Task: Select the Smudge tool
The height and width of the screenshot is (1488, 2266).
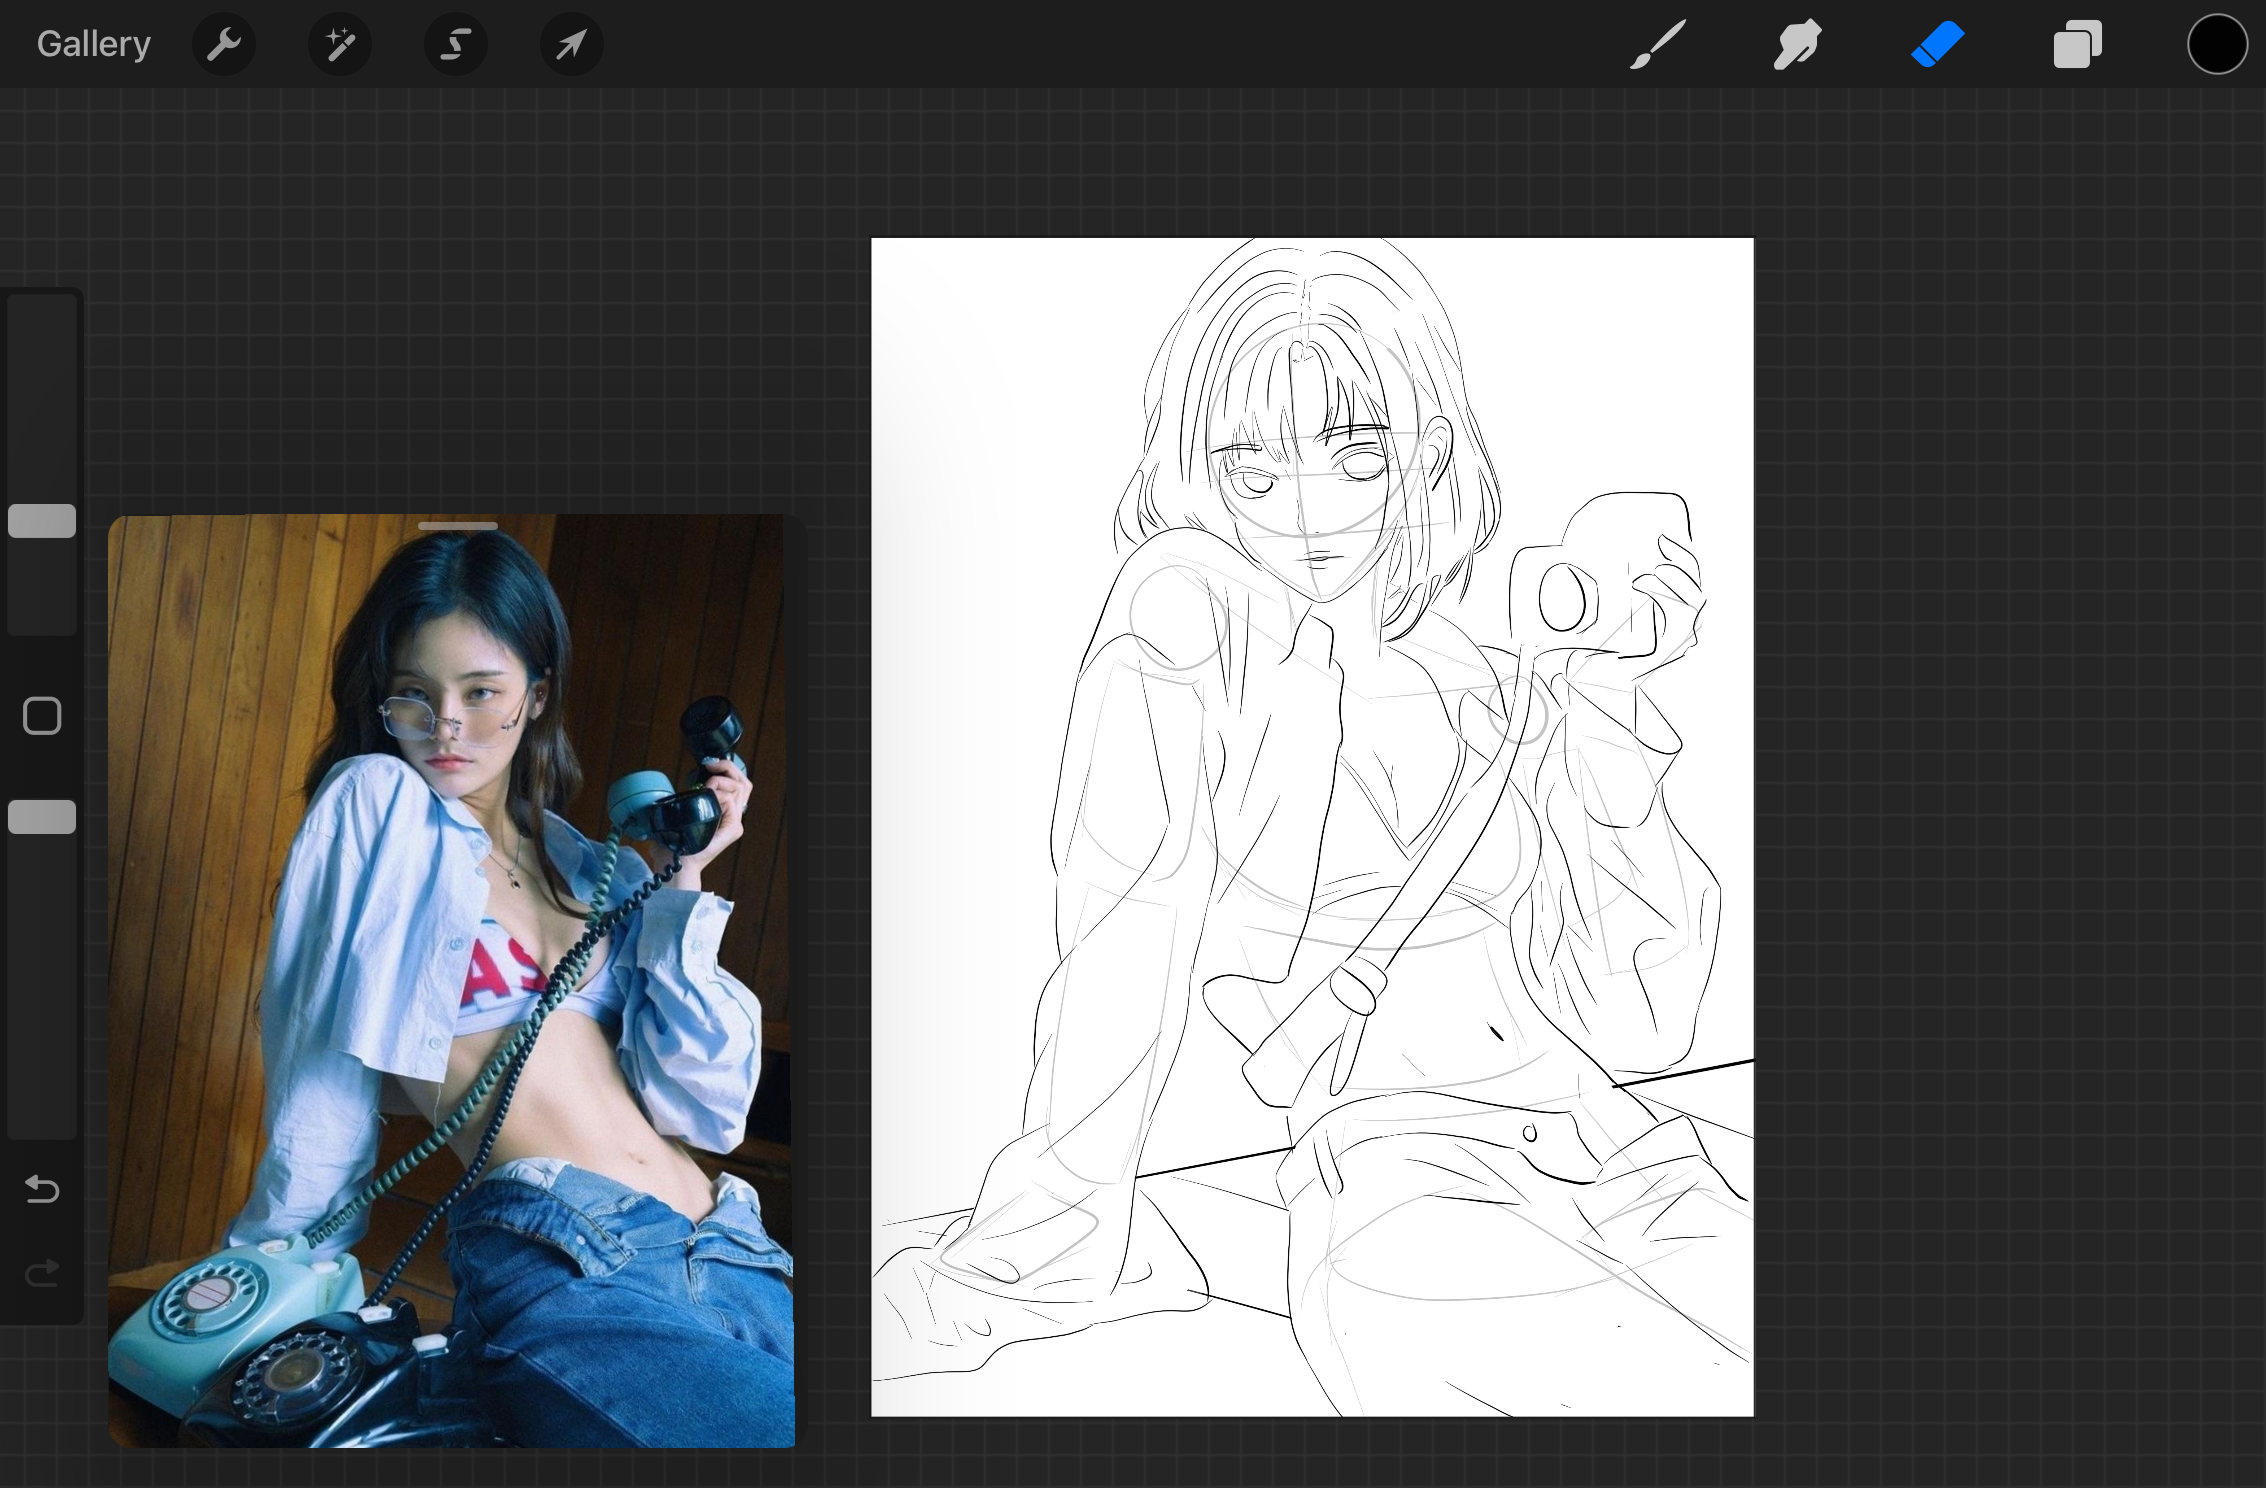Action: click(1797, 44)
